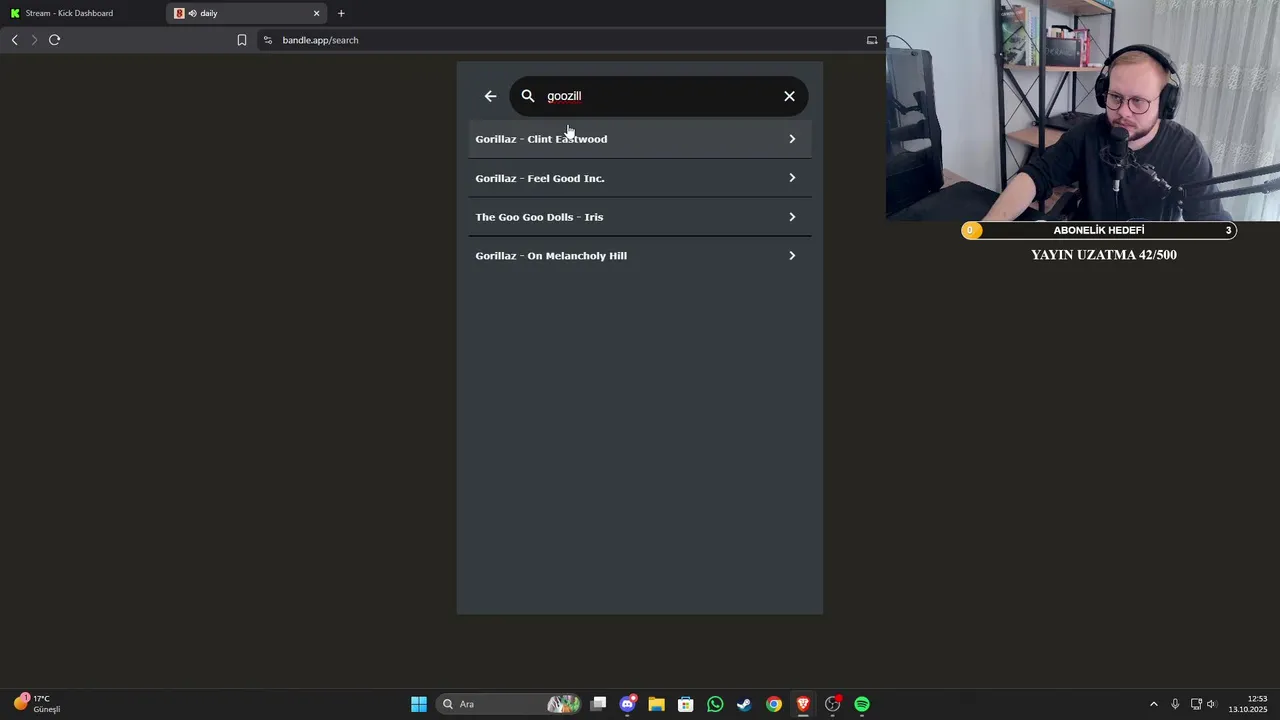Screen dimensions: 1280x720
Task: Open Microsoft Store from the taskbar
Action: (x=685, y=704)
